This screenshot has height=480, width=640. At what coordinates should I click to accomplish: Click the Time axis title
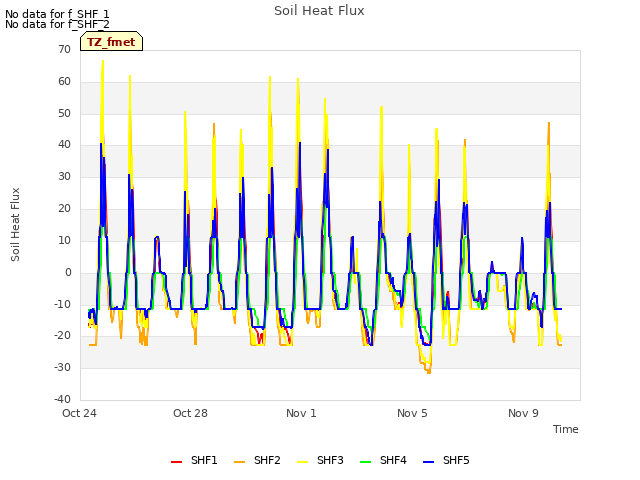[566, 429]
